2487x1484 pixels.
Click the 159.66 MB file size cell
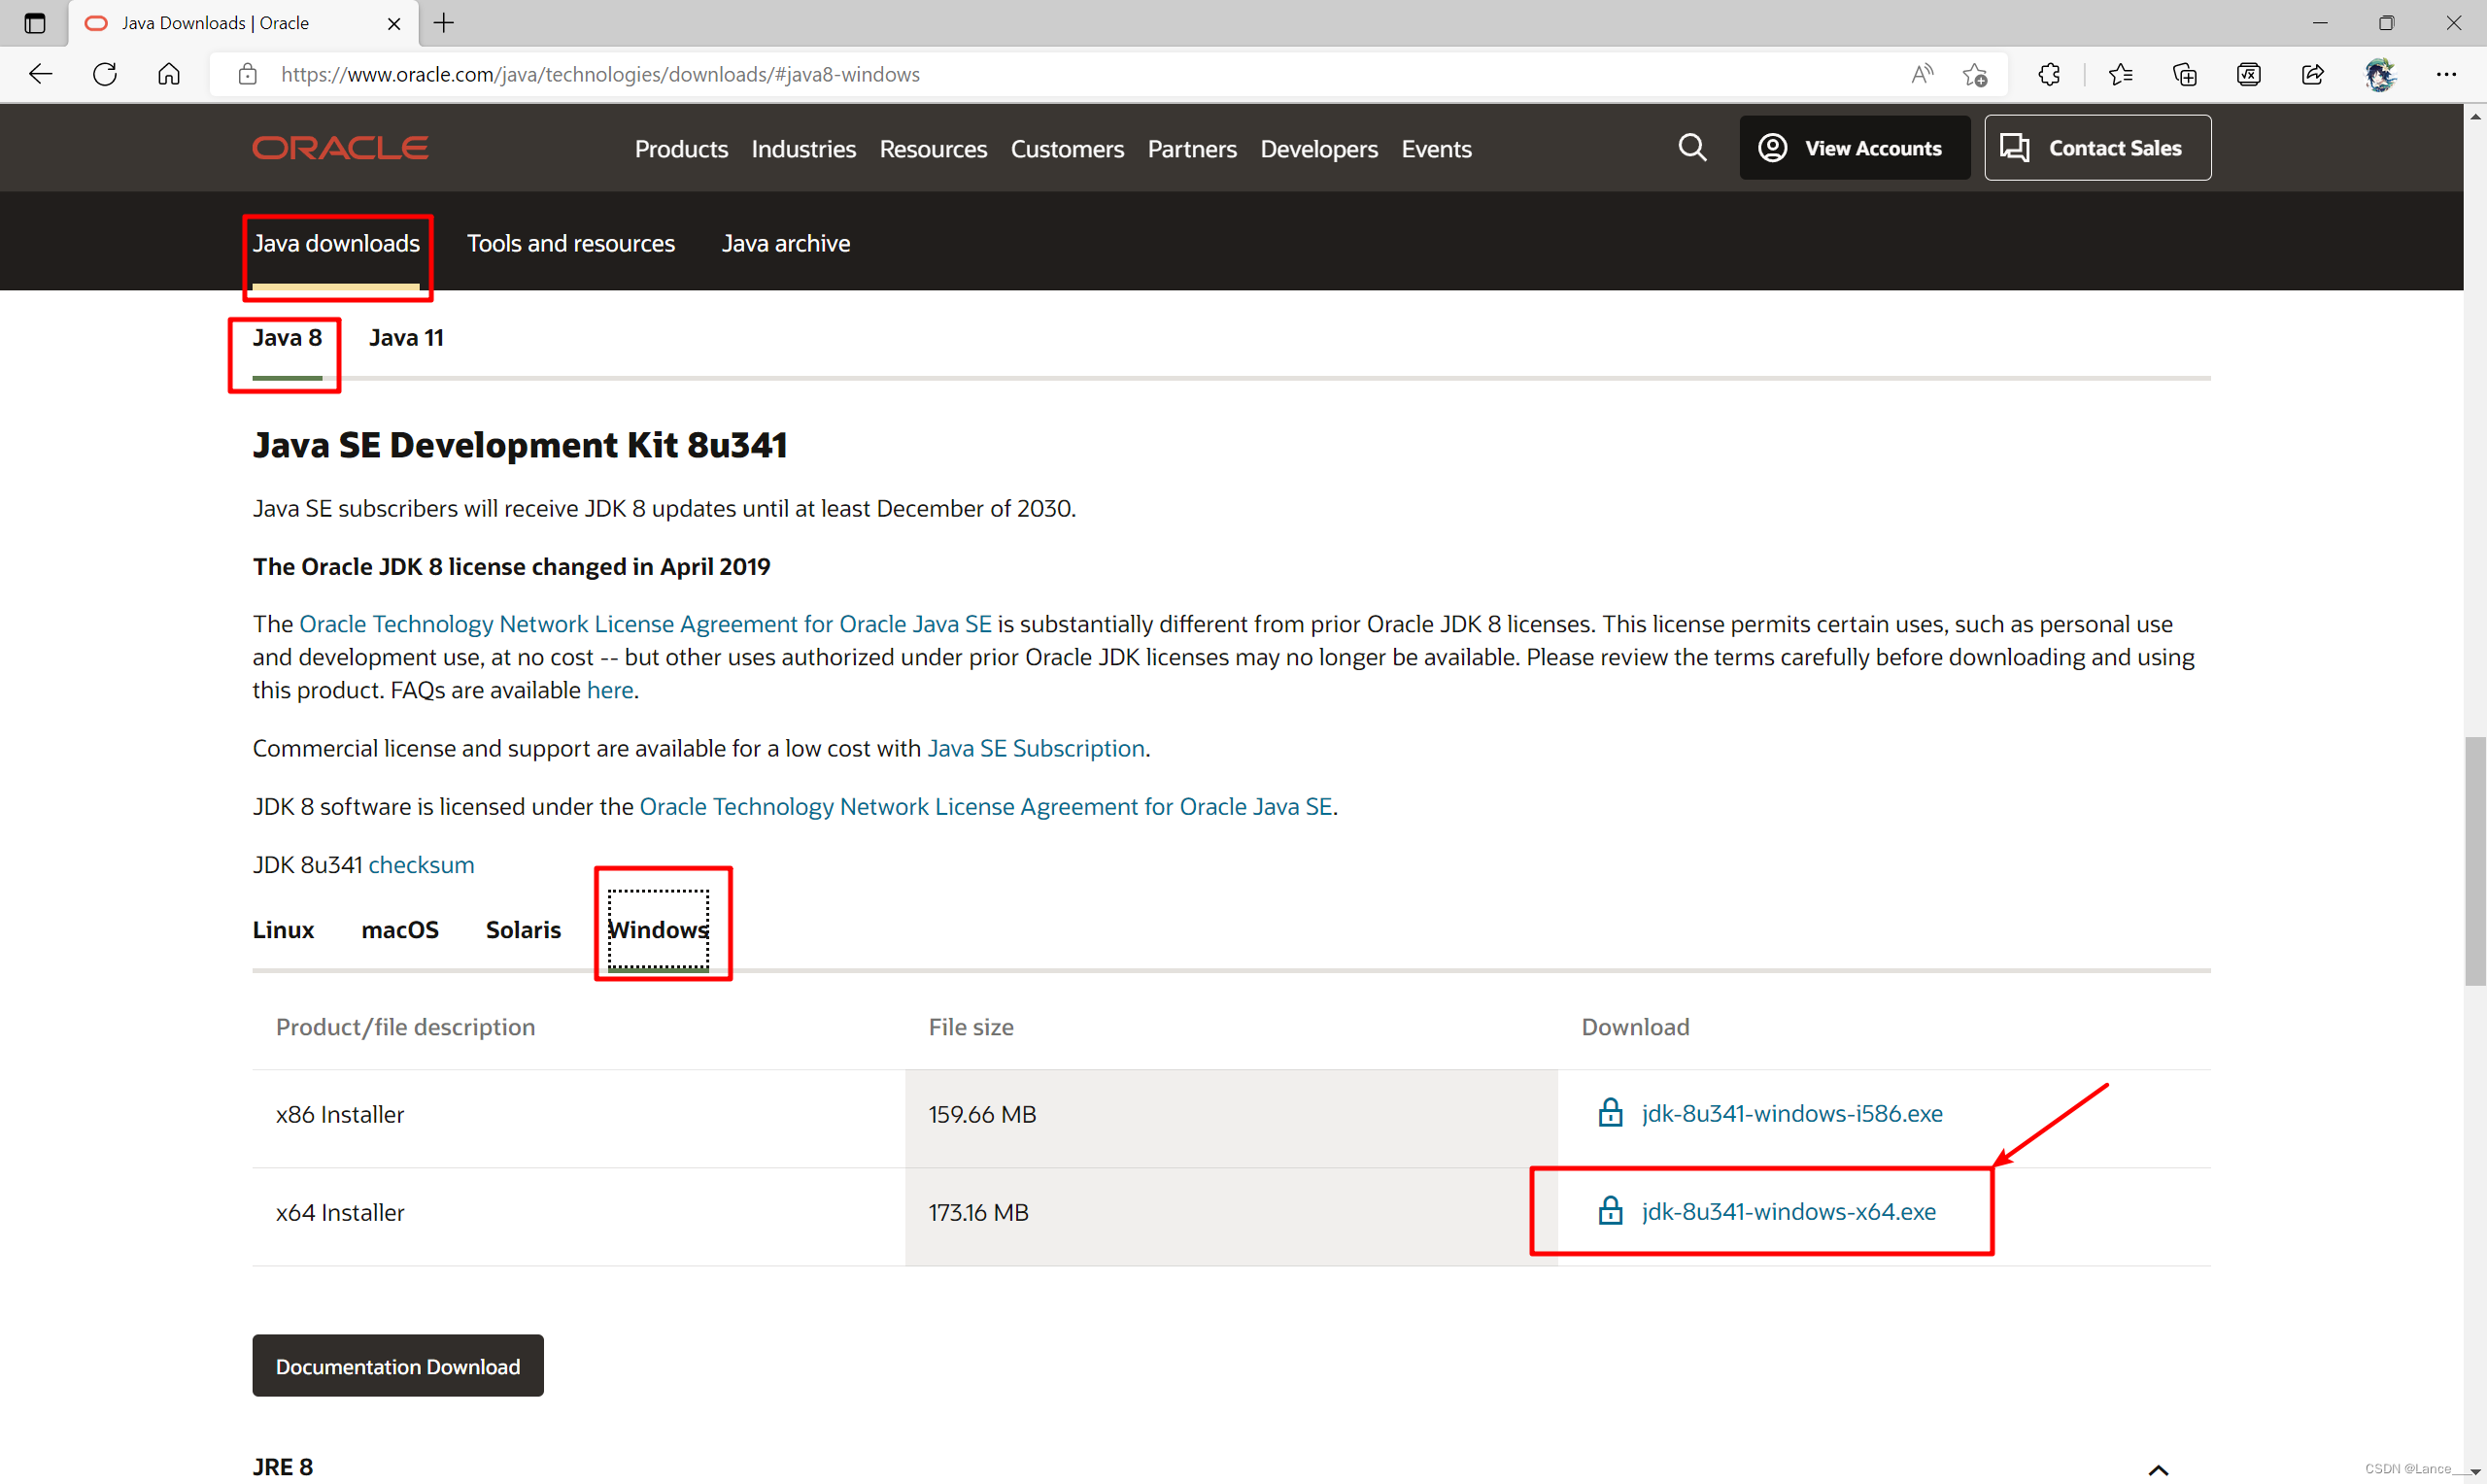point(1231,1118)
